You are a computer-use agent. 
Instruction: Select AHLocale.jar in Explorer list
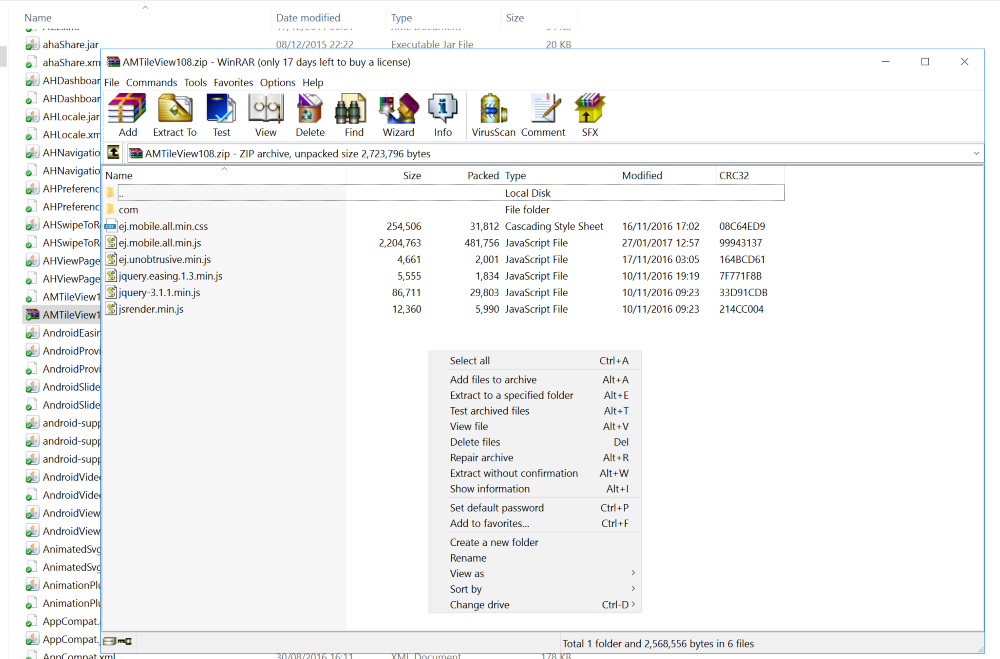point(62,116)
